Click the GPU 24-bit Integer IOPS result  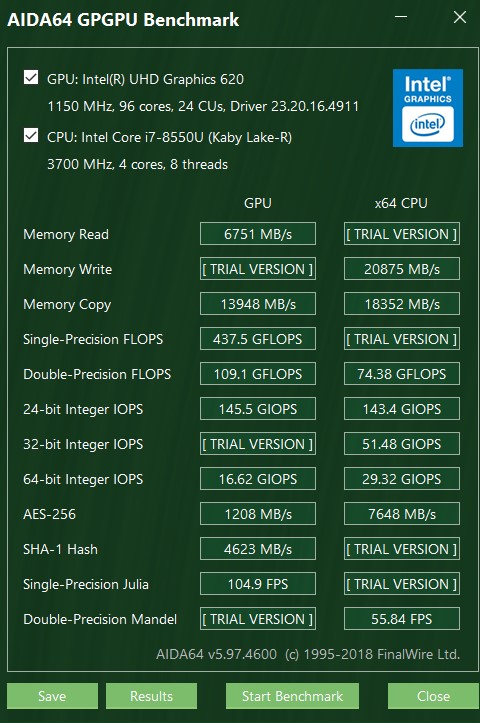[258, 409]
